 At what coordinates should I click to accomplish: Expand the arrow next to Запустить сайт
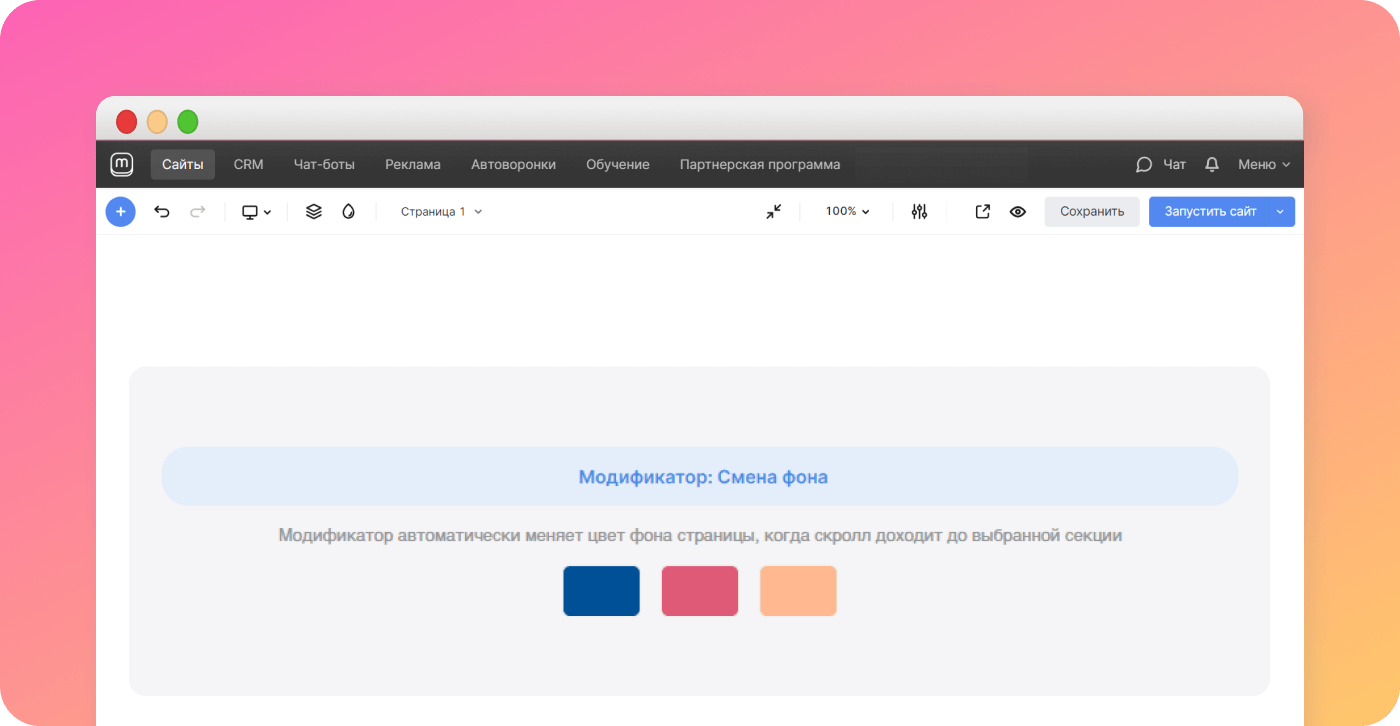click(x=1280, y=212)
